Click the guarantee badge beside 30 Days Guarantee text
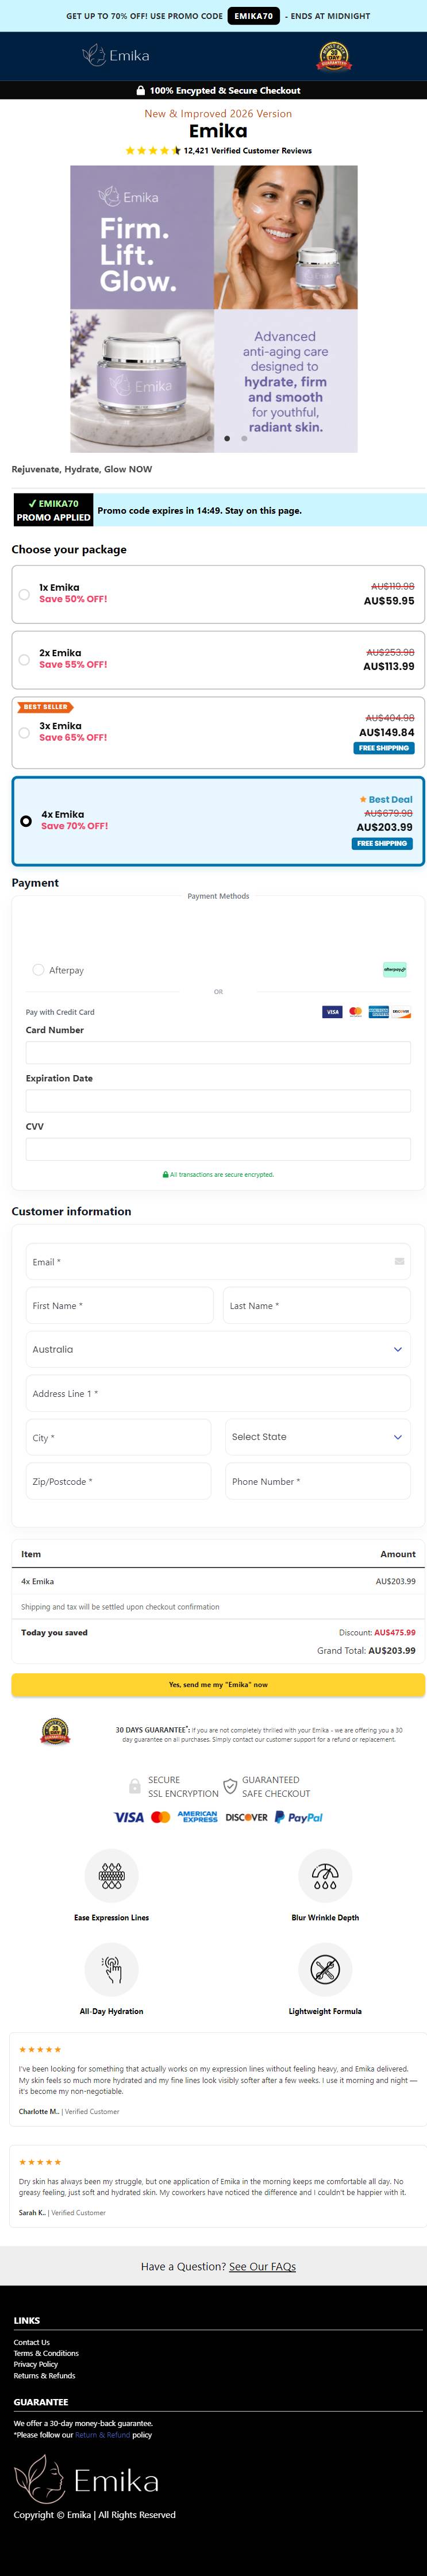The width and height of the screenshot is (427, 2576). click(x=55, y=1731)
